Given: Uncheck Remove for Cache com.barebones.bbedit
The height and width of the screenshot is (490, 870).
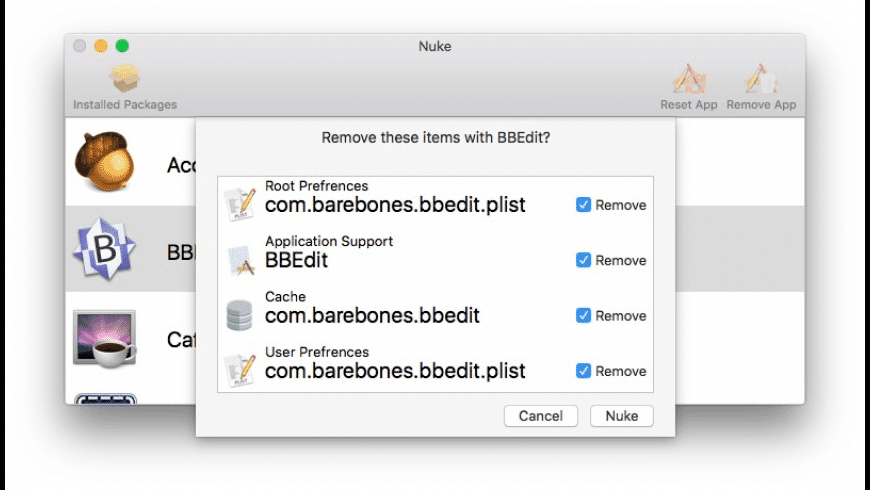Looking at the screenshot, I should 583,315.
